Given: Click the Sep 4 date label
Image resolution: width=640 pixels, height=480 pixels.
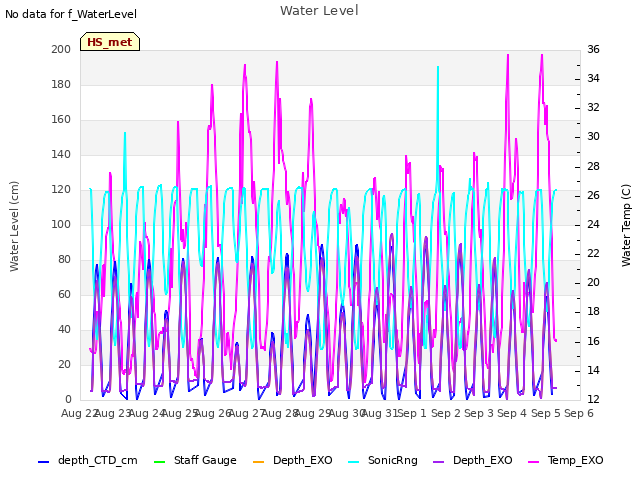Looking at the screenshot, I should click(512, 413).
